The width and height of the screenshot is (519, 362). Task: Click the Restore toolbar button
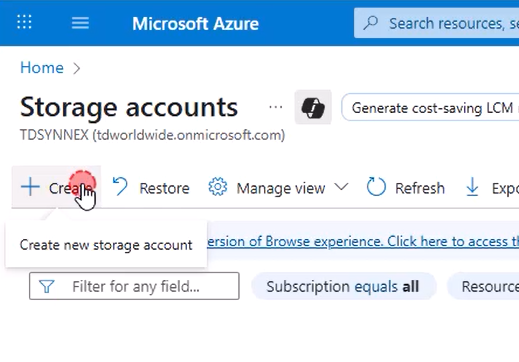click(151, 188)
